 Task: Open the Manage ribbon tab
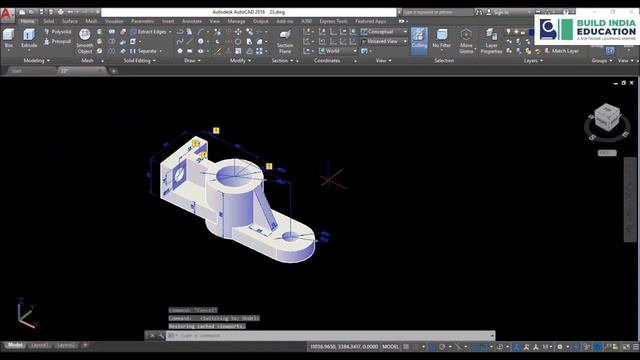(x=236, y=21)
